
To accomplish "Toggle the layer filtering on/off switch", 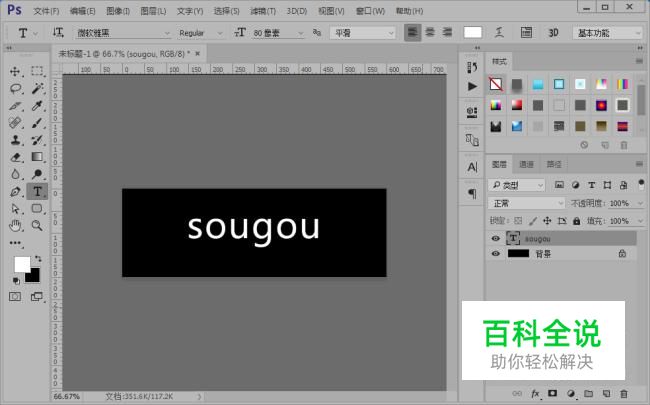I will [641, 184].
